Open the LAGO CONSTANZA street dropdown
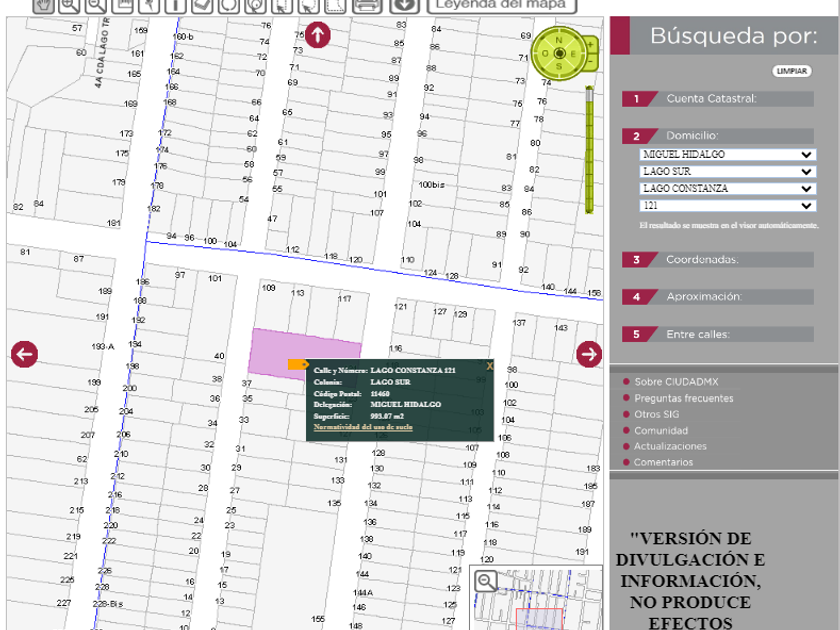This screenshot has width=840, height=630. coord(728,189)
